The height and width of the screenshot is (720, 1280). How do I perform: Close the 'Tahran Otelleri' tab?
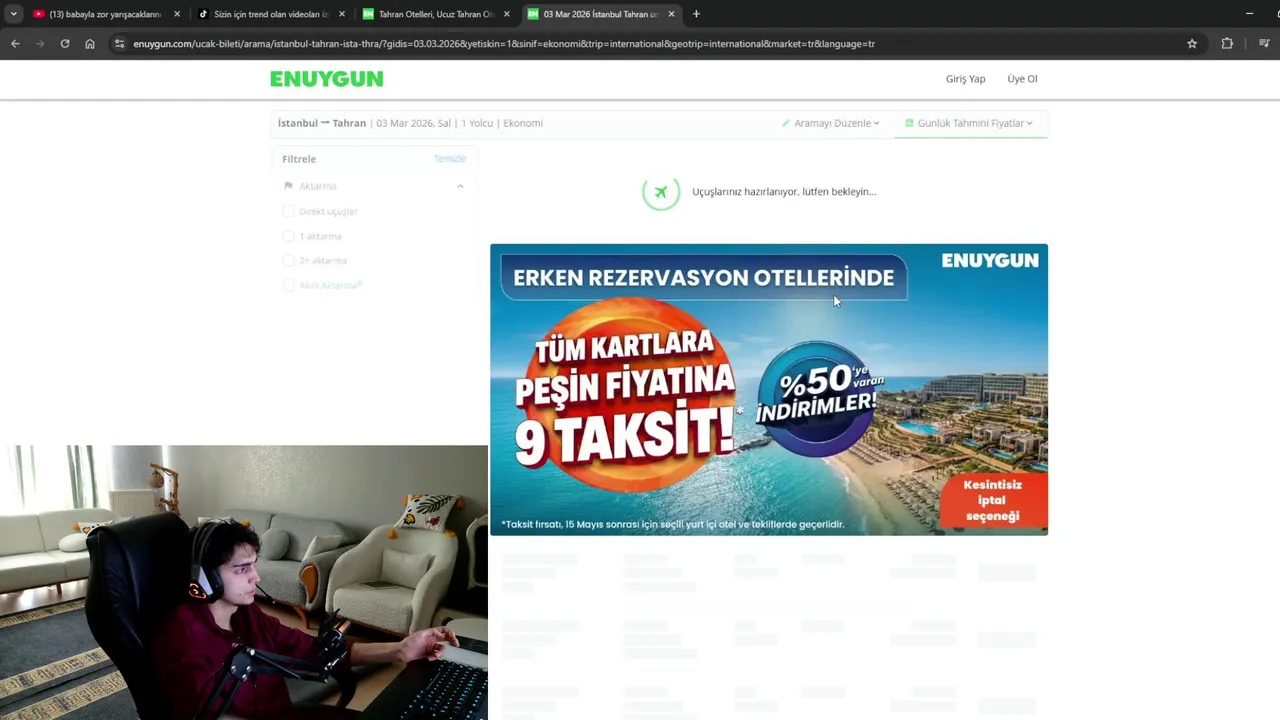tap(507, 14)
